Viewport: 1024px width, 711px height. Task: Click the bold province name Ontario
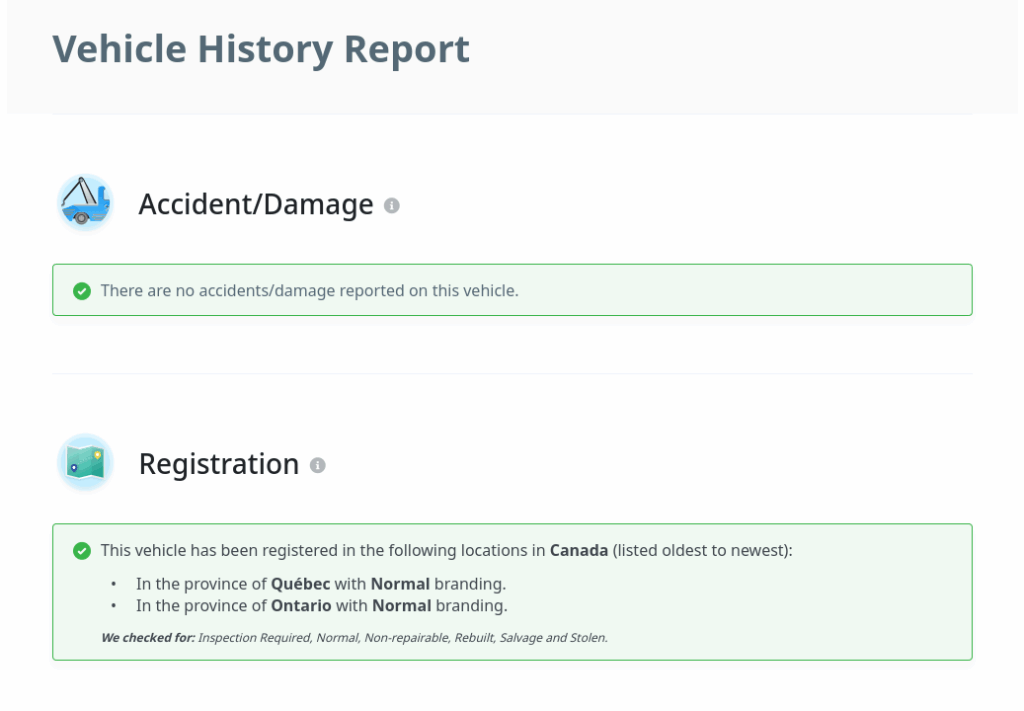click(301, 605)
